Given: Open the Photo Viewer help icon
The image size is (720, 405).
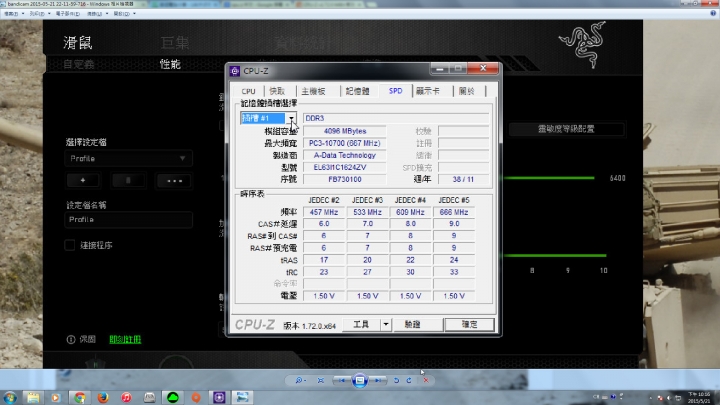Looking at the screenshot, I should (x=713, y=13).
